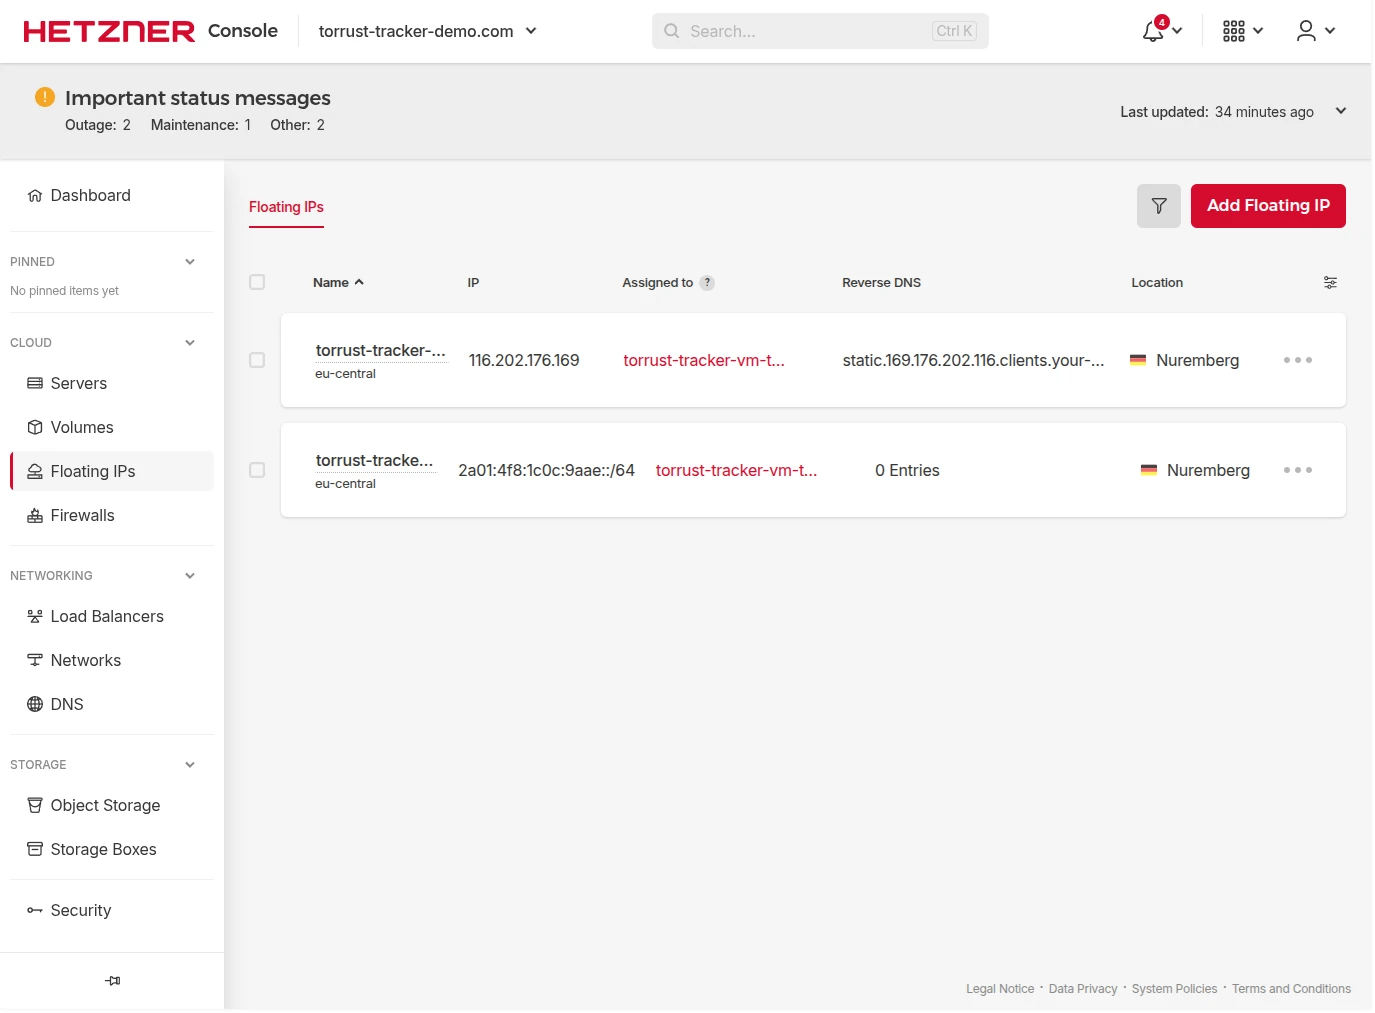Open the notifications bell icon

point(1154,31)
